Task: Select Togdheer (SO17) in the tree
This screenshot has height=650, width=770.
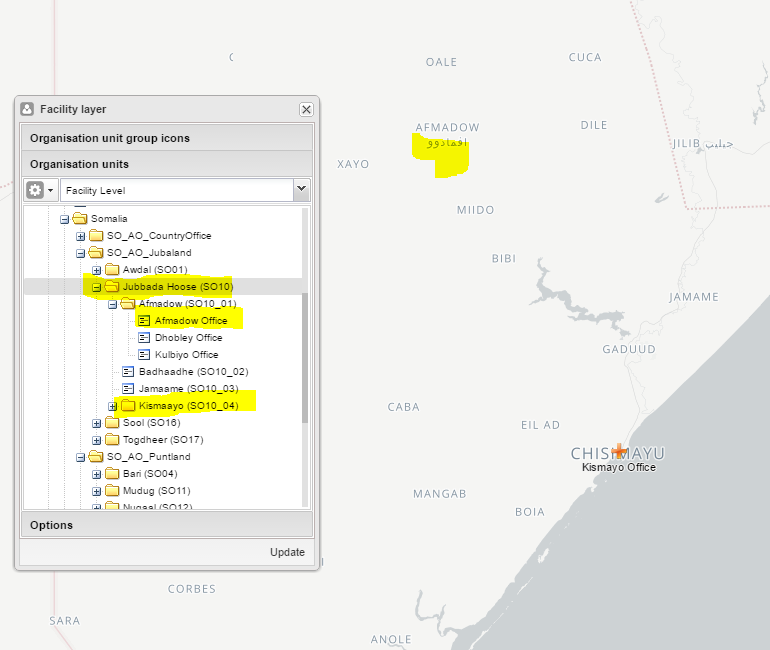Action: 162,440
